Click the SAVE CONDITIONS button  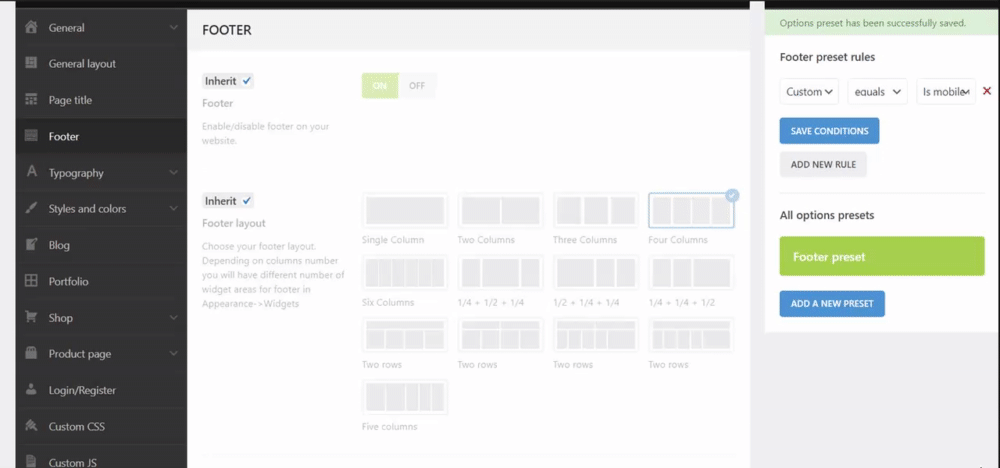pyautogui.click(x=829, y=131)
